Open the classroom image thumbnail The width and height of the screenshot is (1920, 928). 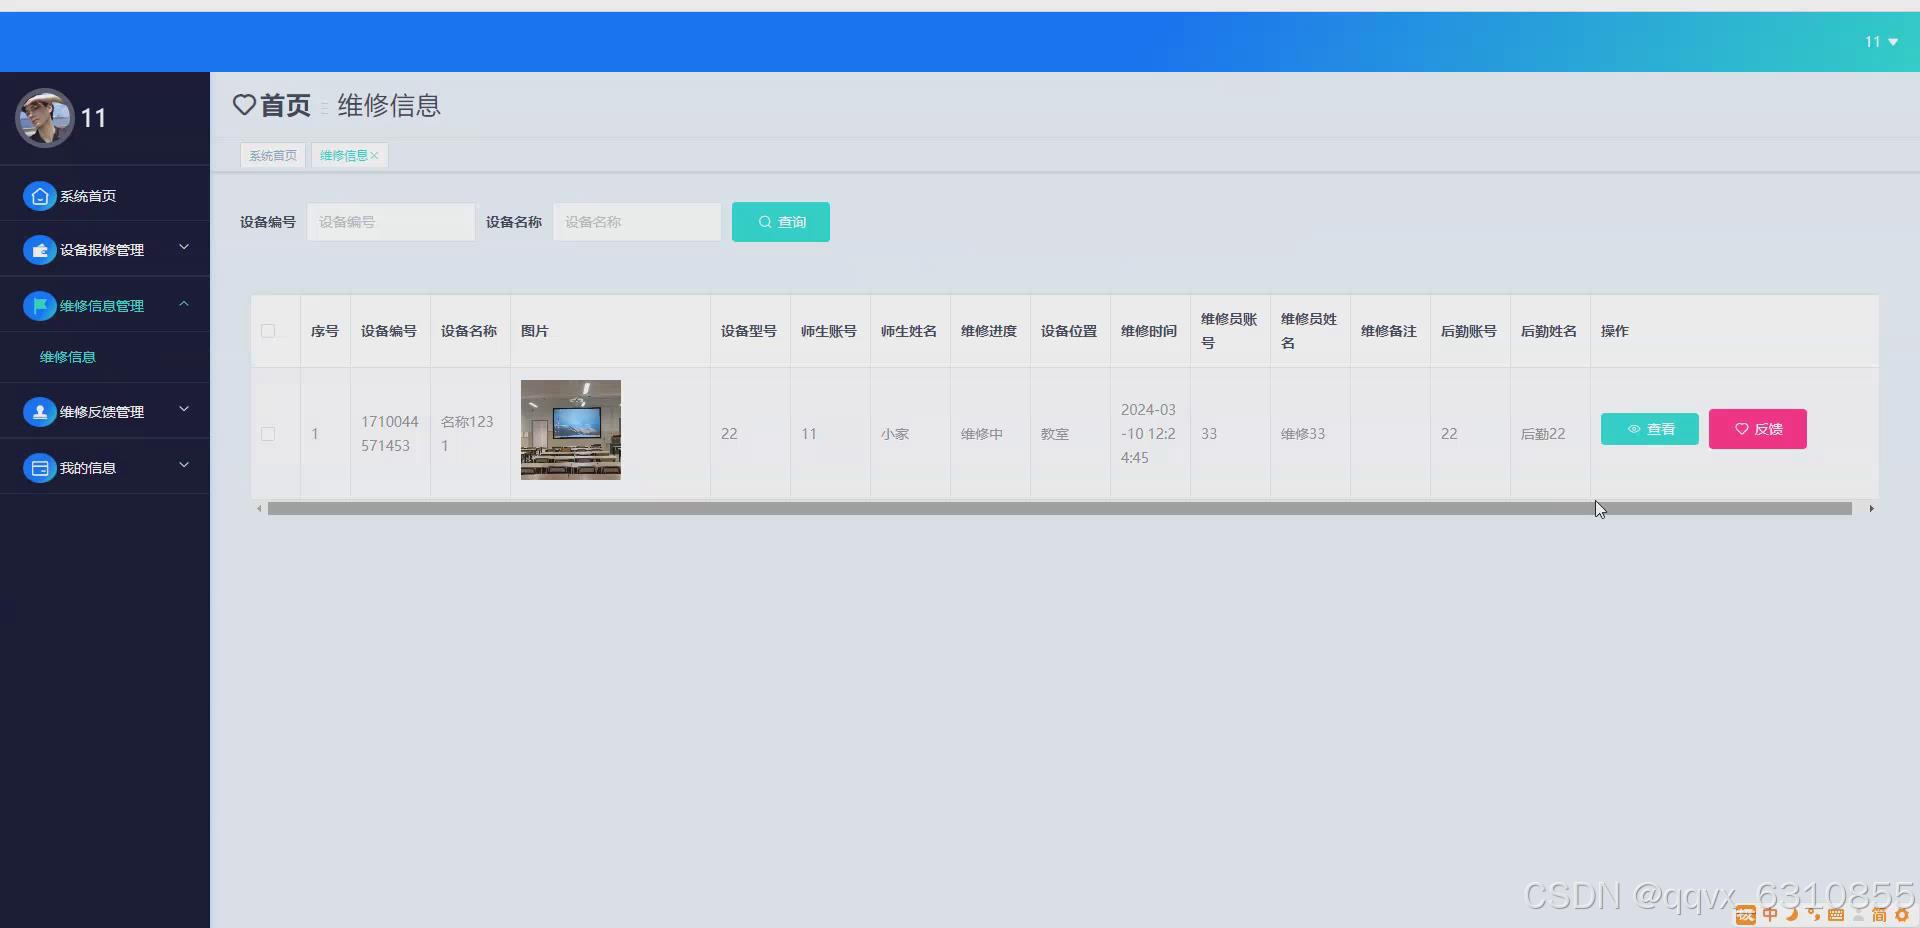(571, 430)
